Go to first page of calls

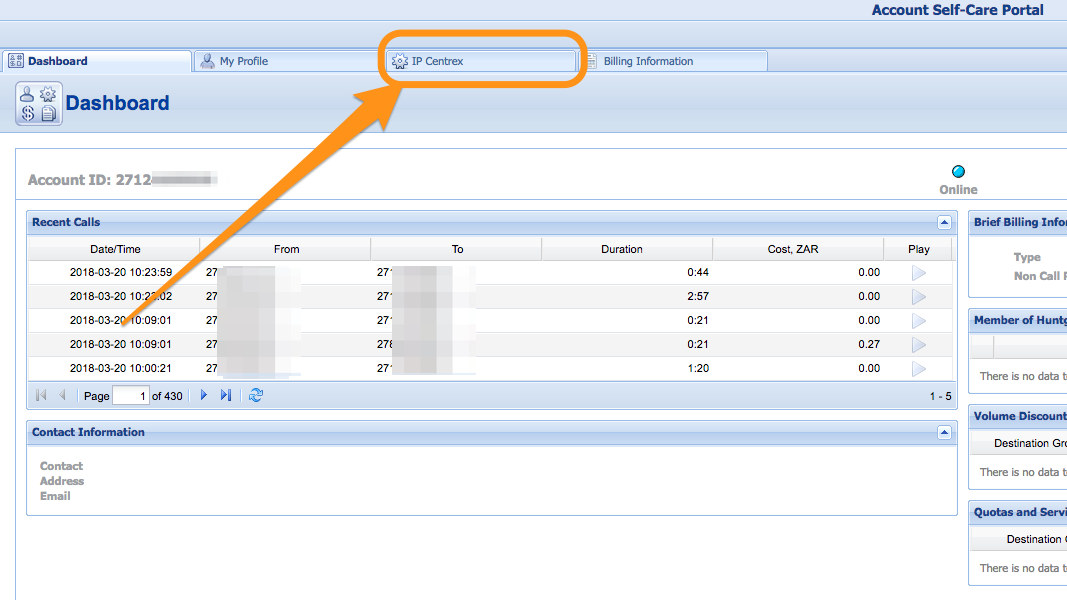(x=41, y=396)
